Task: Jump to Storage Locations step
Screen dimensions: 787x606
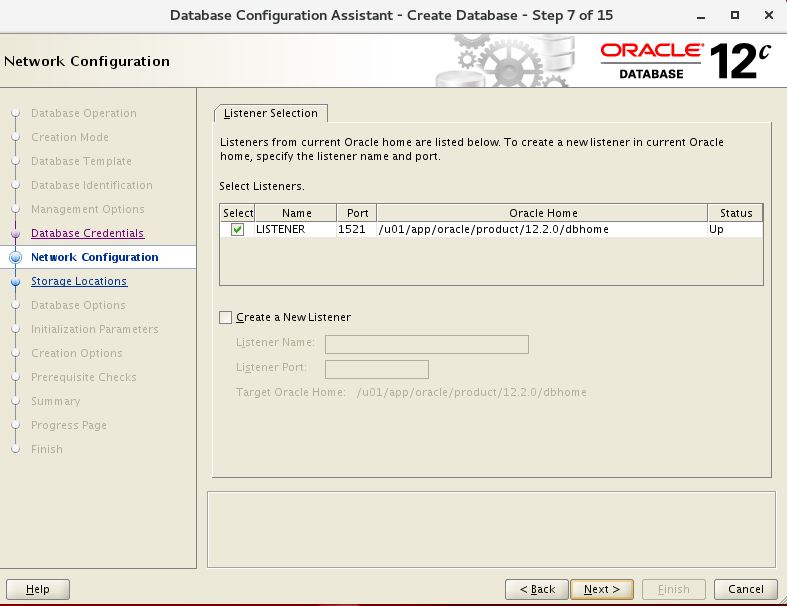Action: pyautogui.click(x=79, y=281)
